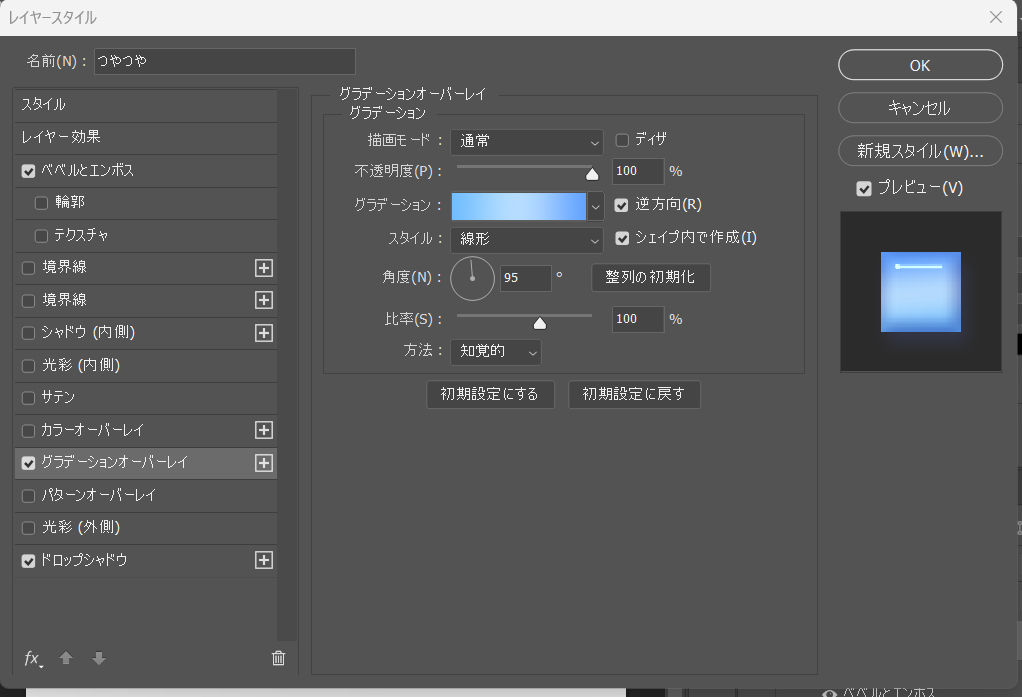1022x697 pixels.
Task: Click 名前 field containing つやつや
Action: coord(225,61)
